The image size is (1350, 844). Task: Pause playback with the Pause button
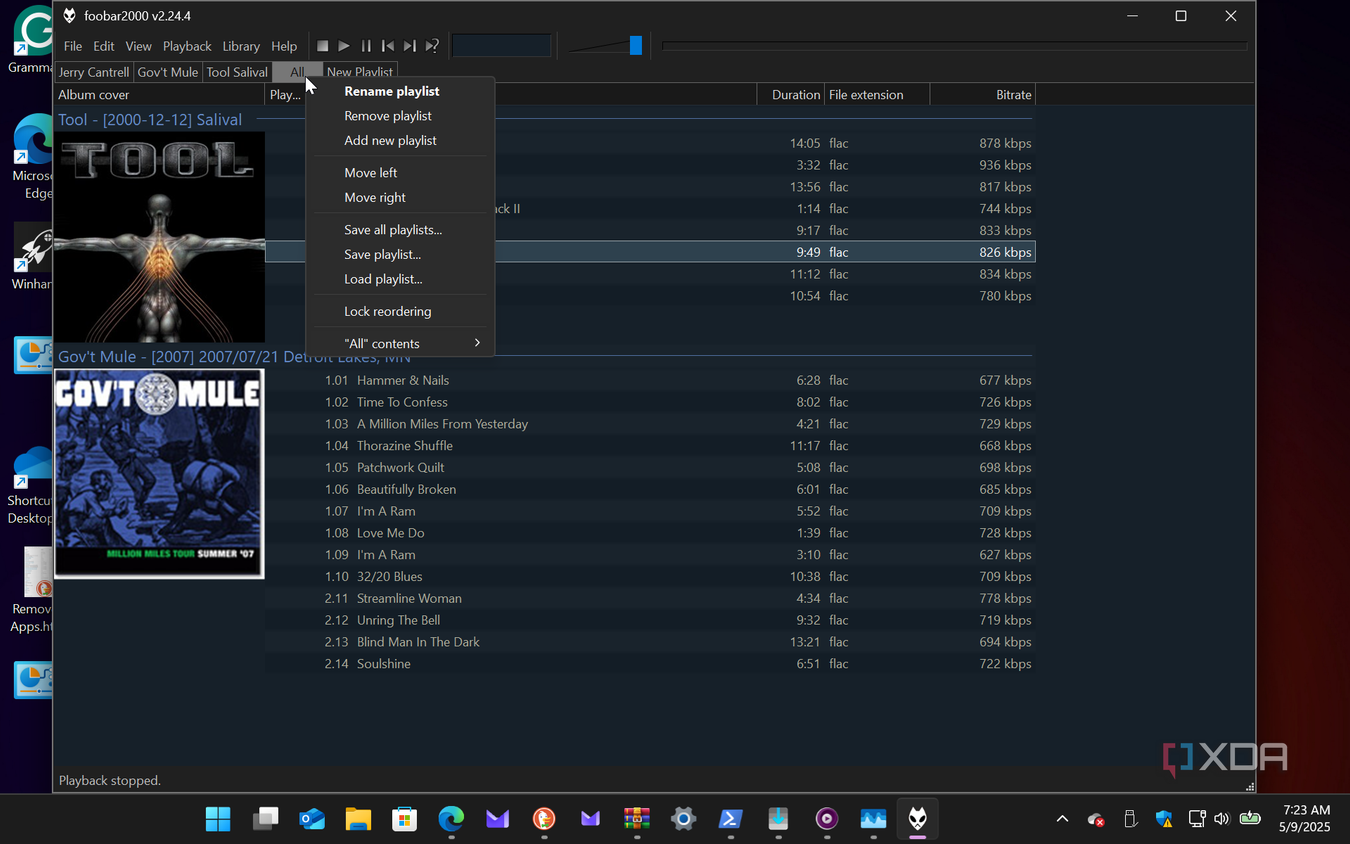(x=366, y=46)
